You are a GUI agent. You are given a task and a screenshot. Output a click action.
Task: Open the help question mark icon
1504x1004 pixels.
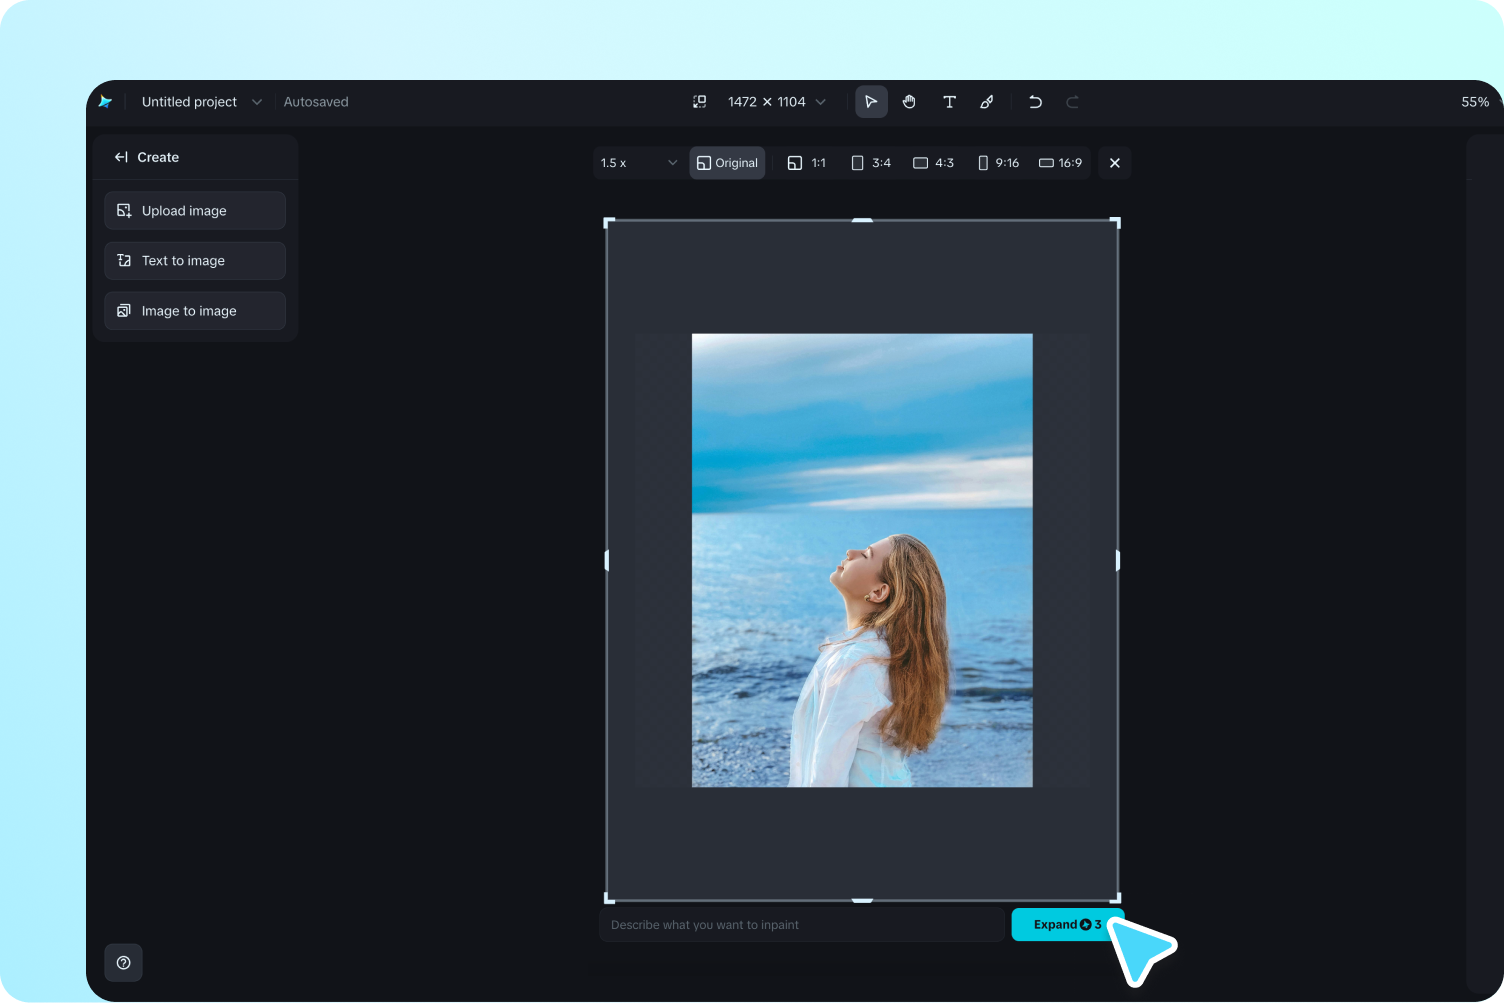point(124,963)
